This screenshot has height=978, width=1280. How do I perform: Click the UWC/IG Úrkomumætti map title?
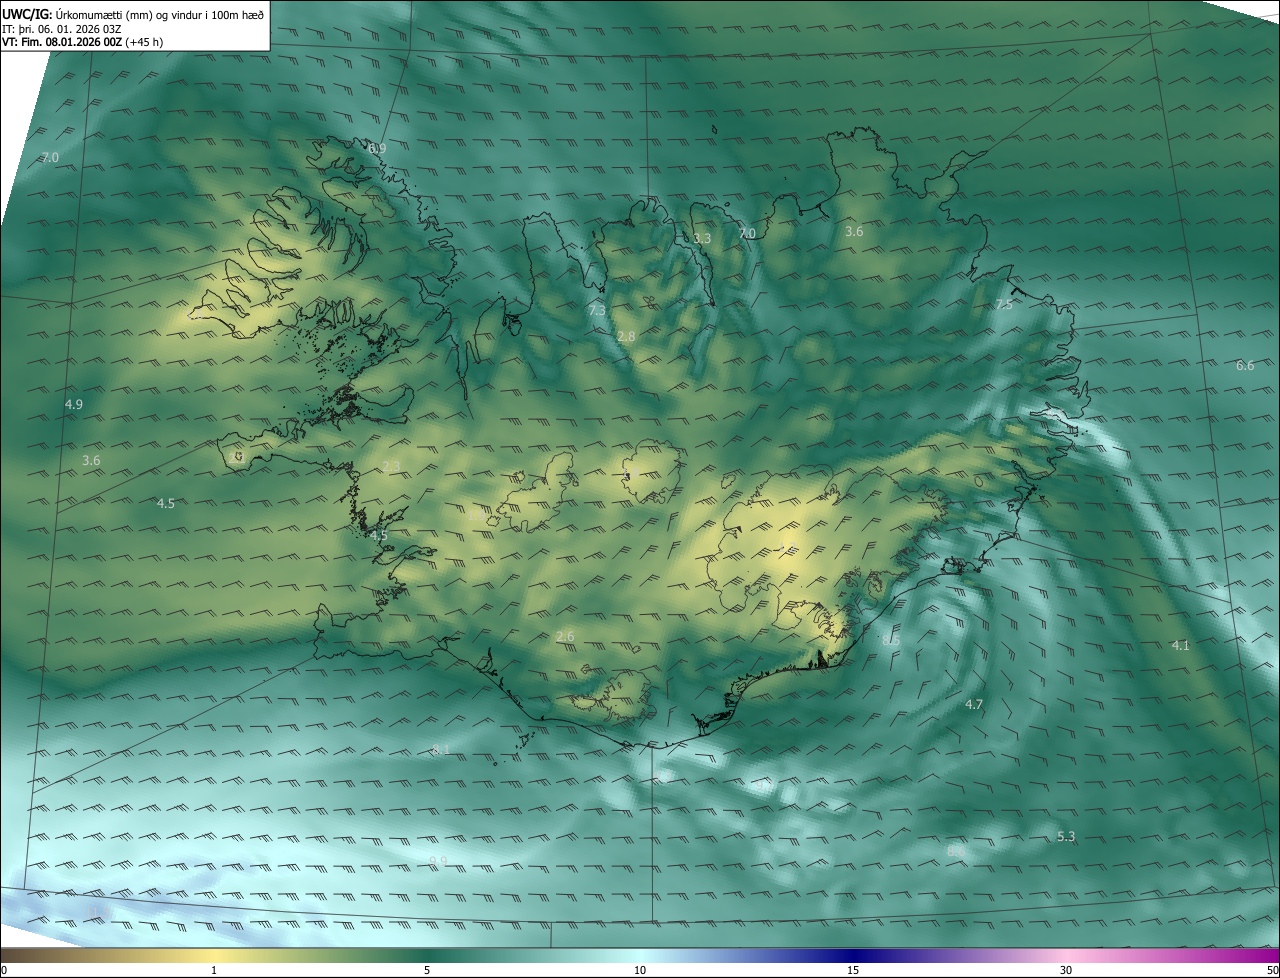133,14
